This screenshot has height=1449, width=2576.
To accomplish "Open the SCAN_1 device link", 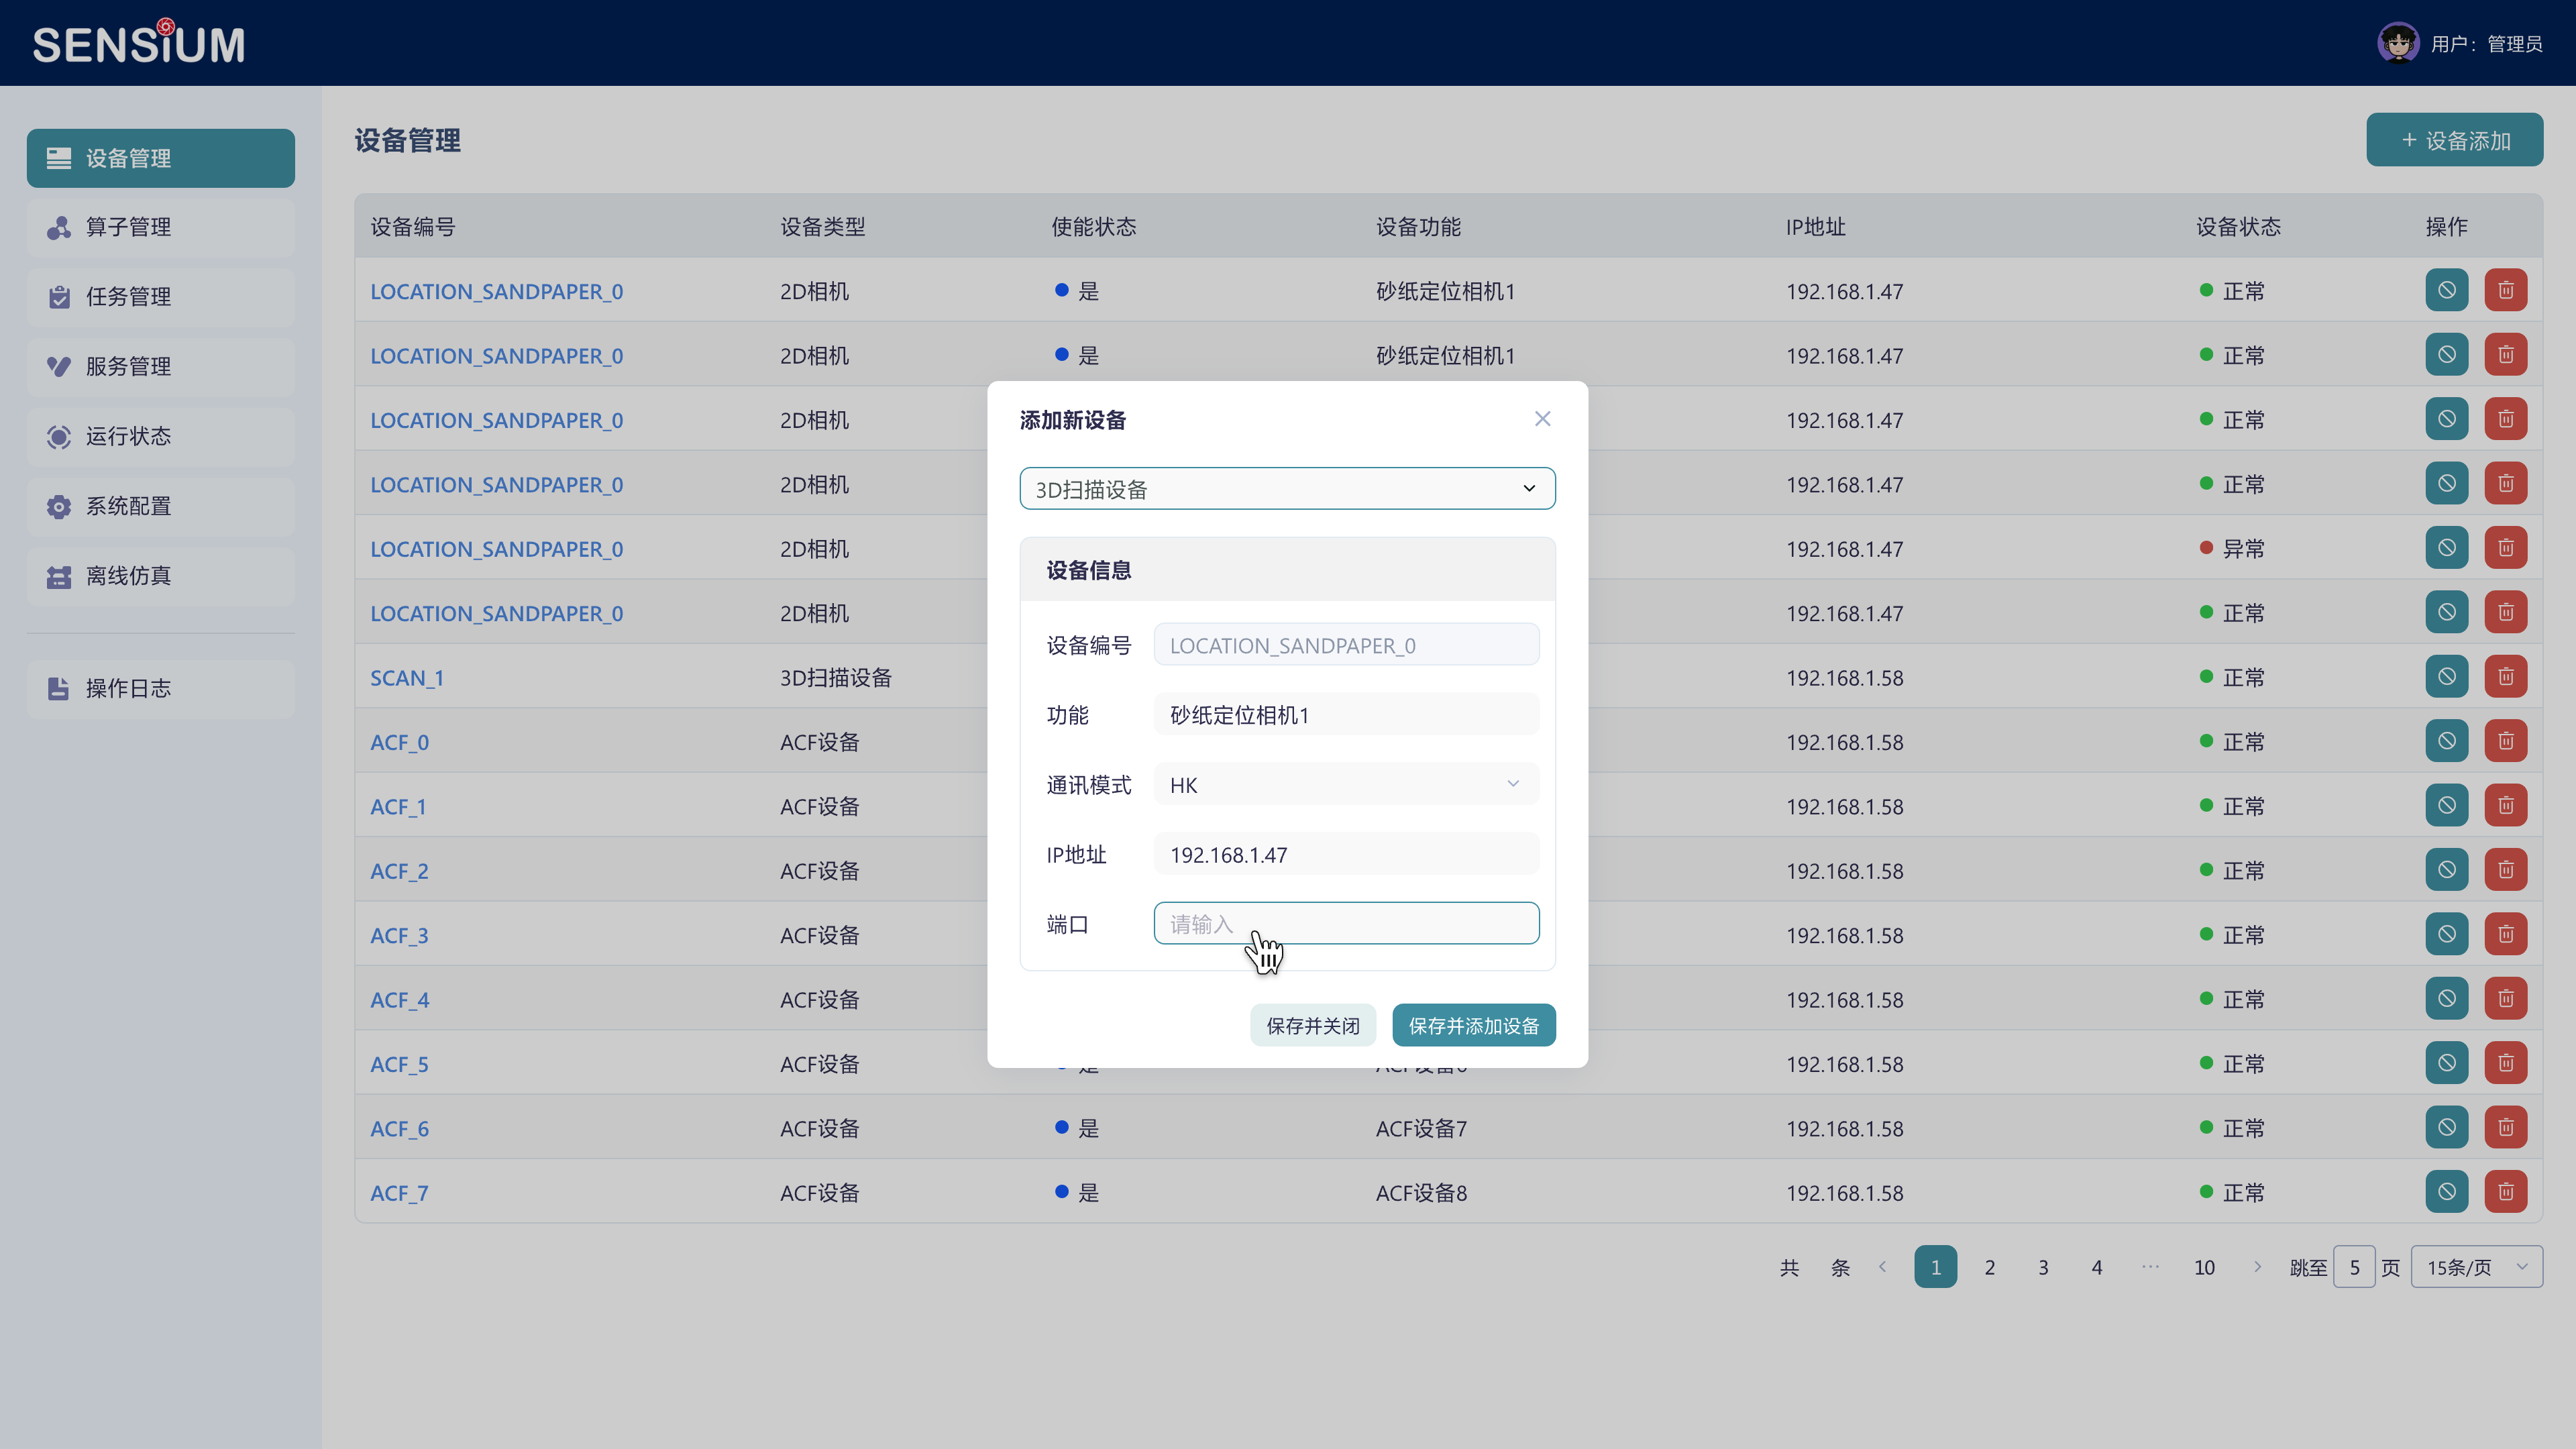I will tap(407, 677).
